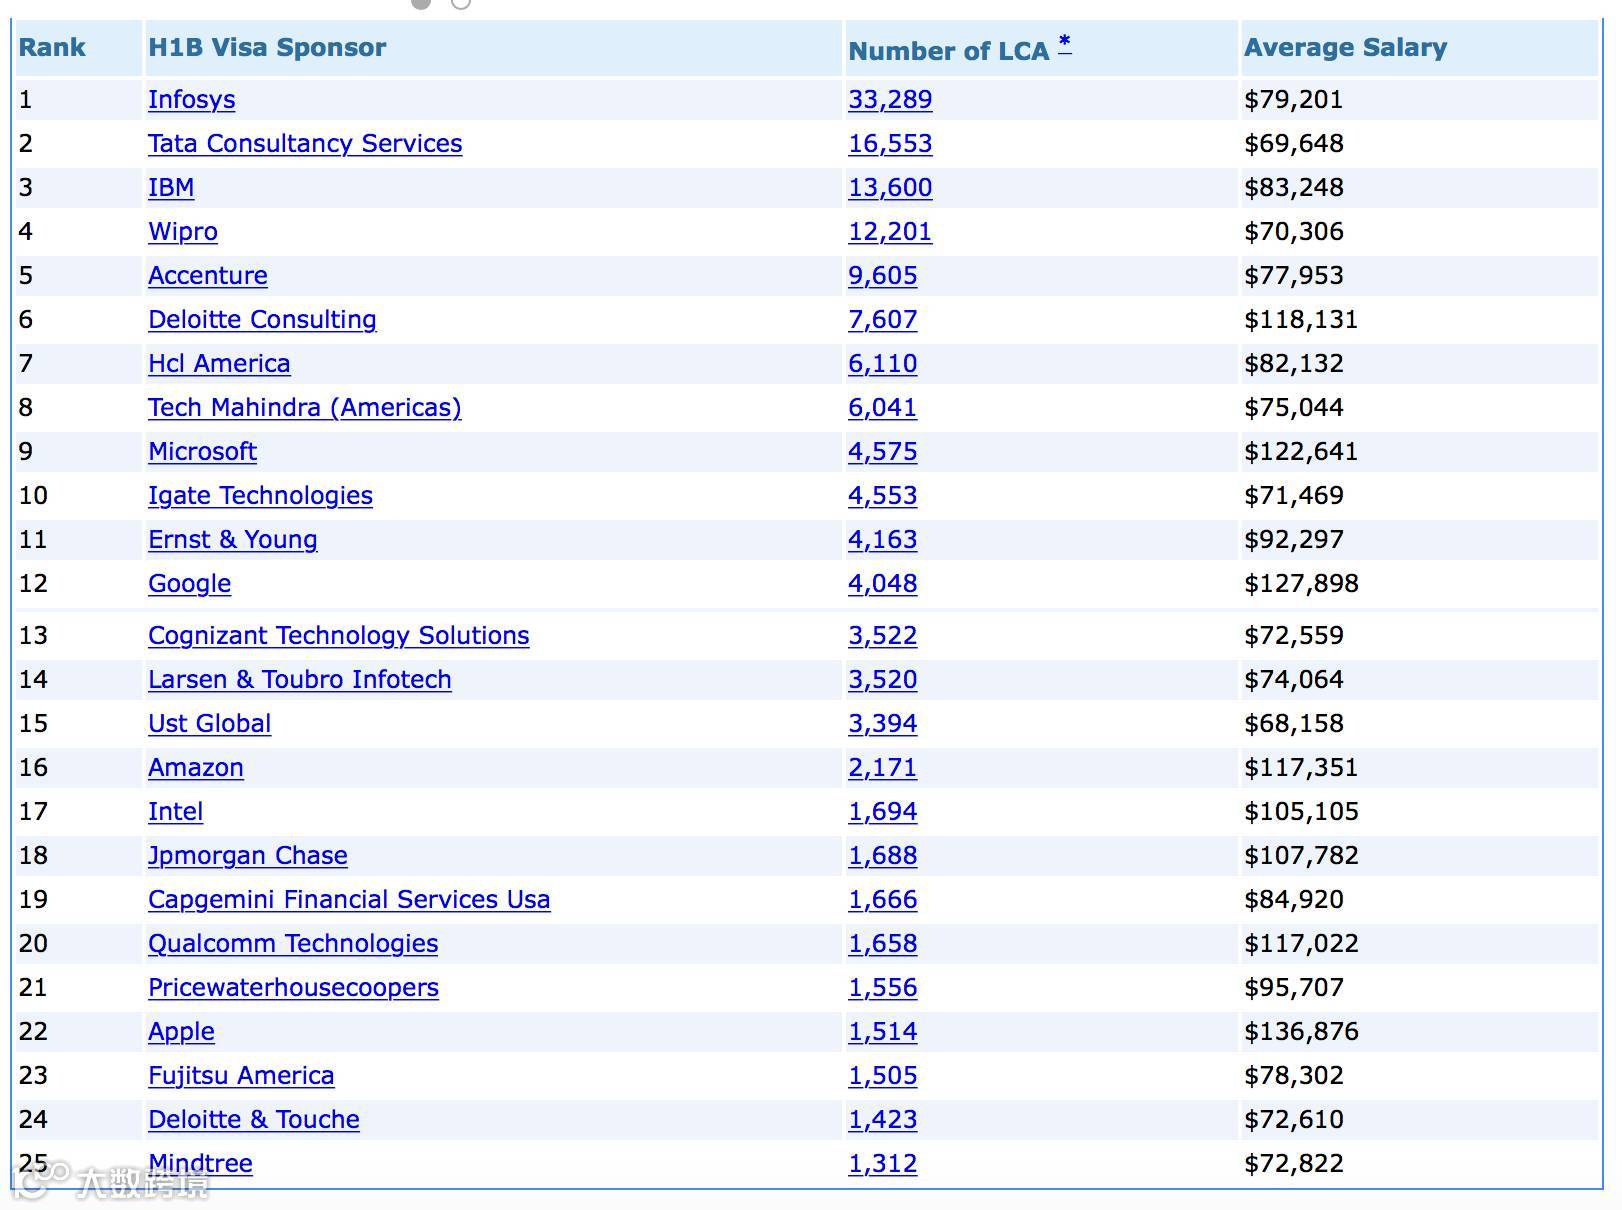
Task: Click Tech Mahindra (Americas) link
Action: [305, 408]
